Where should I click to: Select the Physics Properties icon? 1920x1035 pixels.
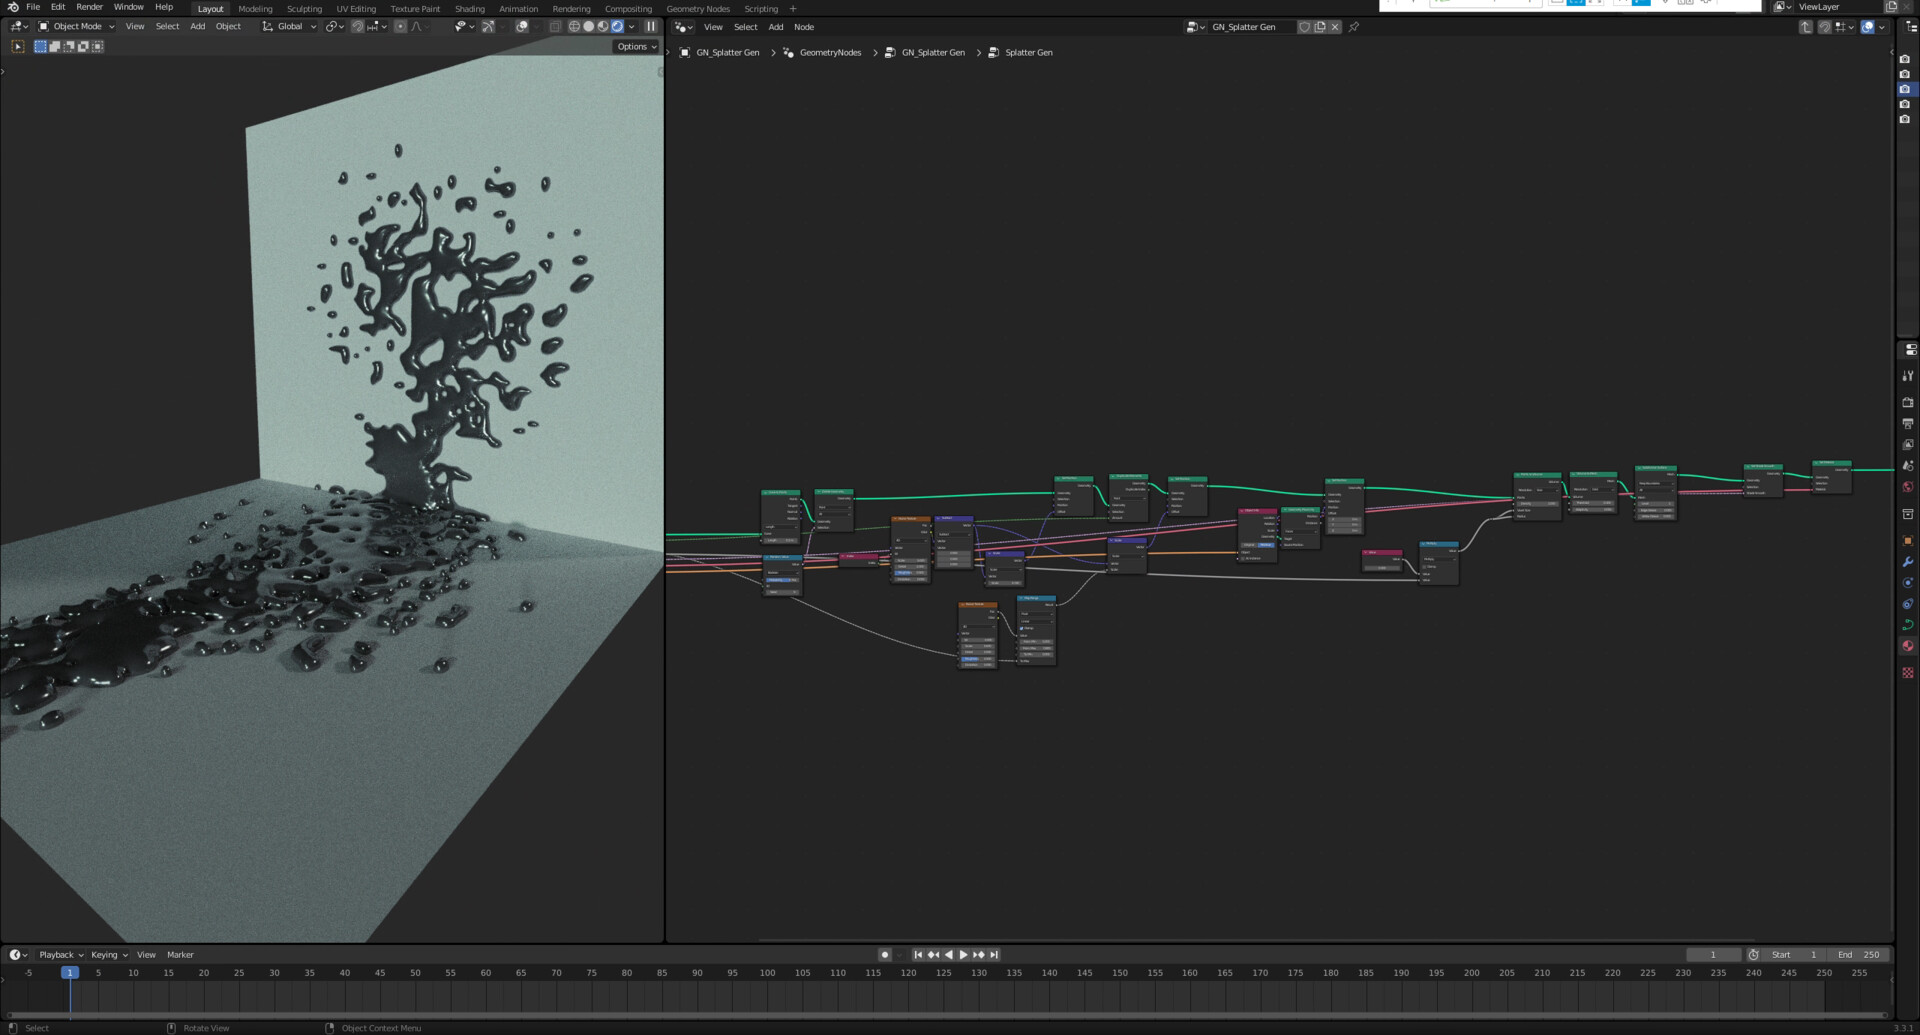[1907, 604]
